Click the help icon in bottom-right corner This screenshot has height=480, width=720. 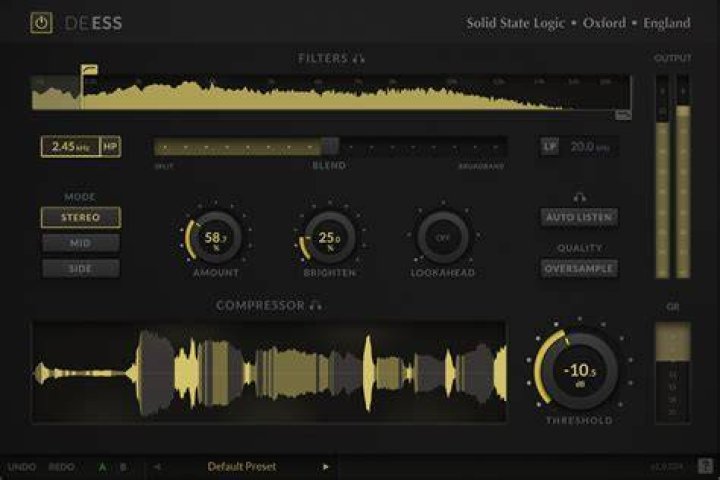click(705, 466)
